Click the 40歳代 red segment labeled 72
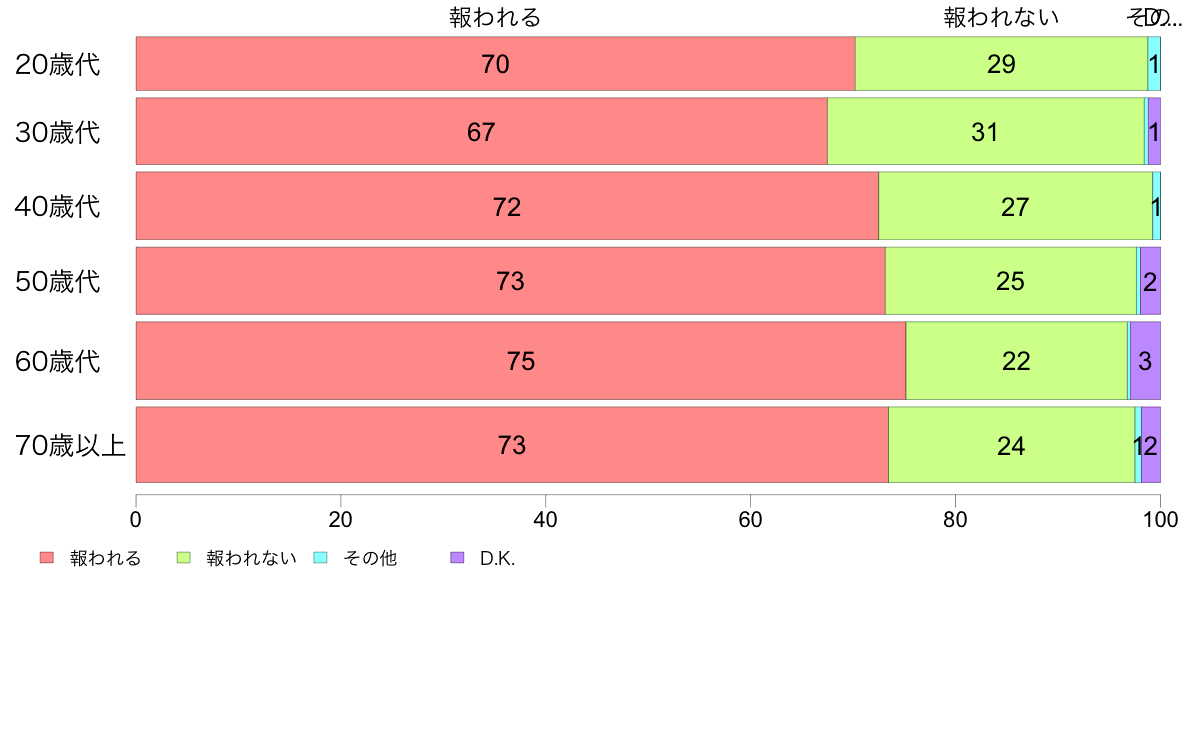 pyautogui.click(x=507, y=206)
